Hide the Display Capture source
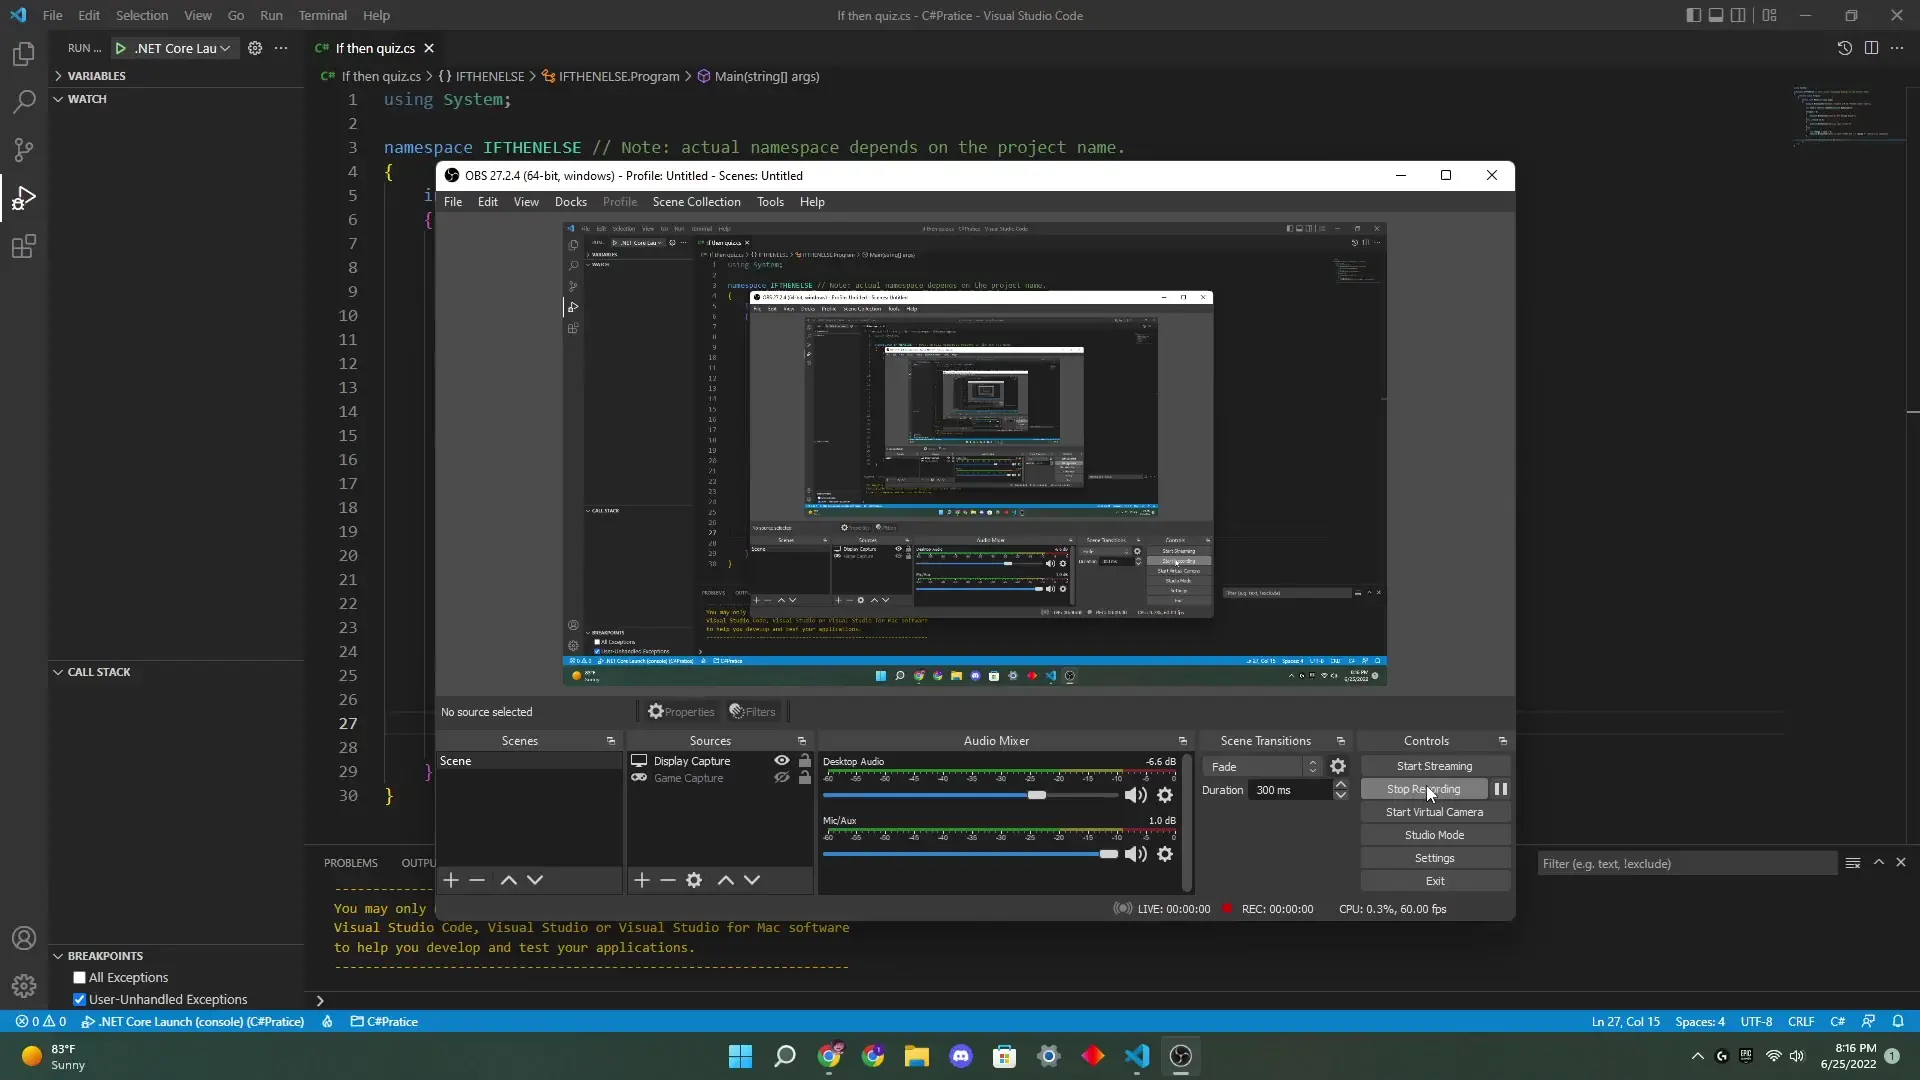The width and height of the screenshot is (1920, 1080). (780, 761)
